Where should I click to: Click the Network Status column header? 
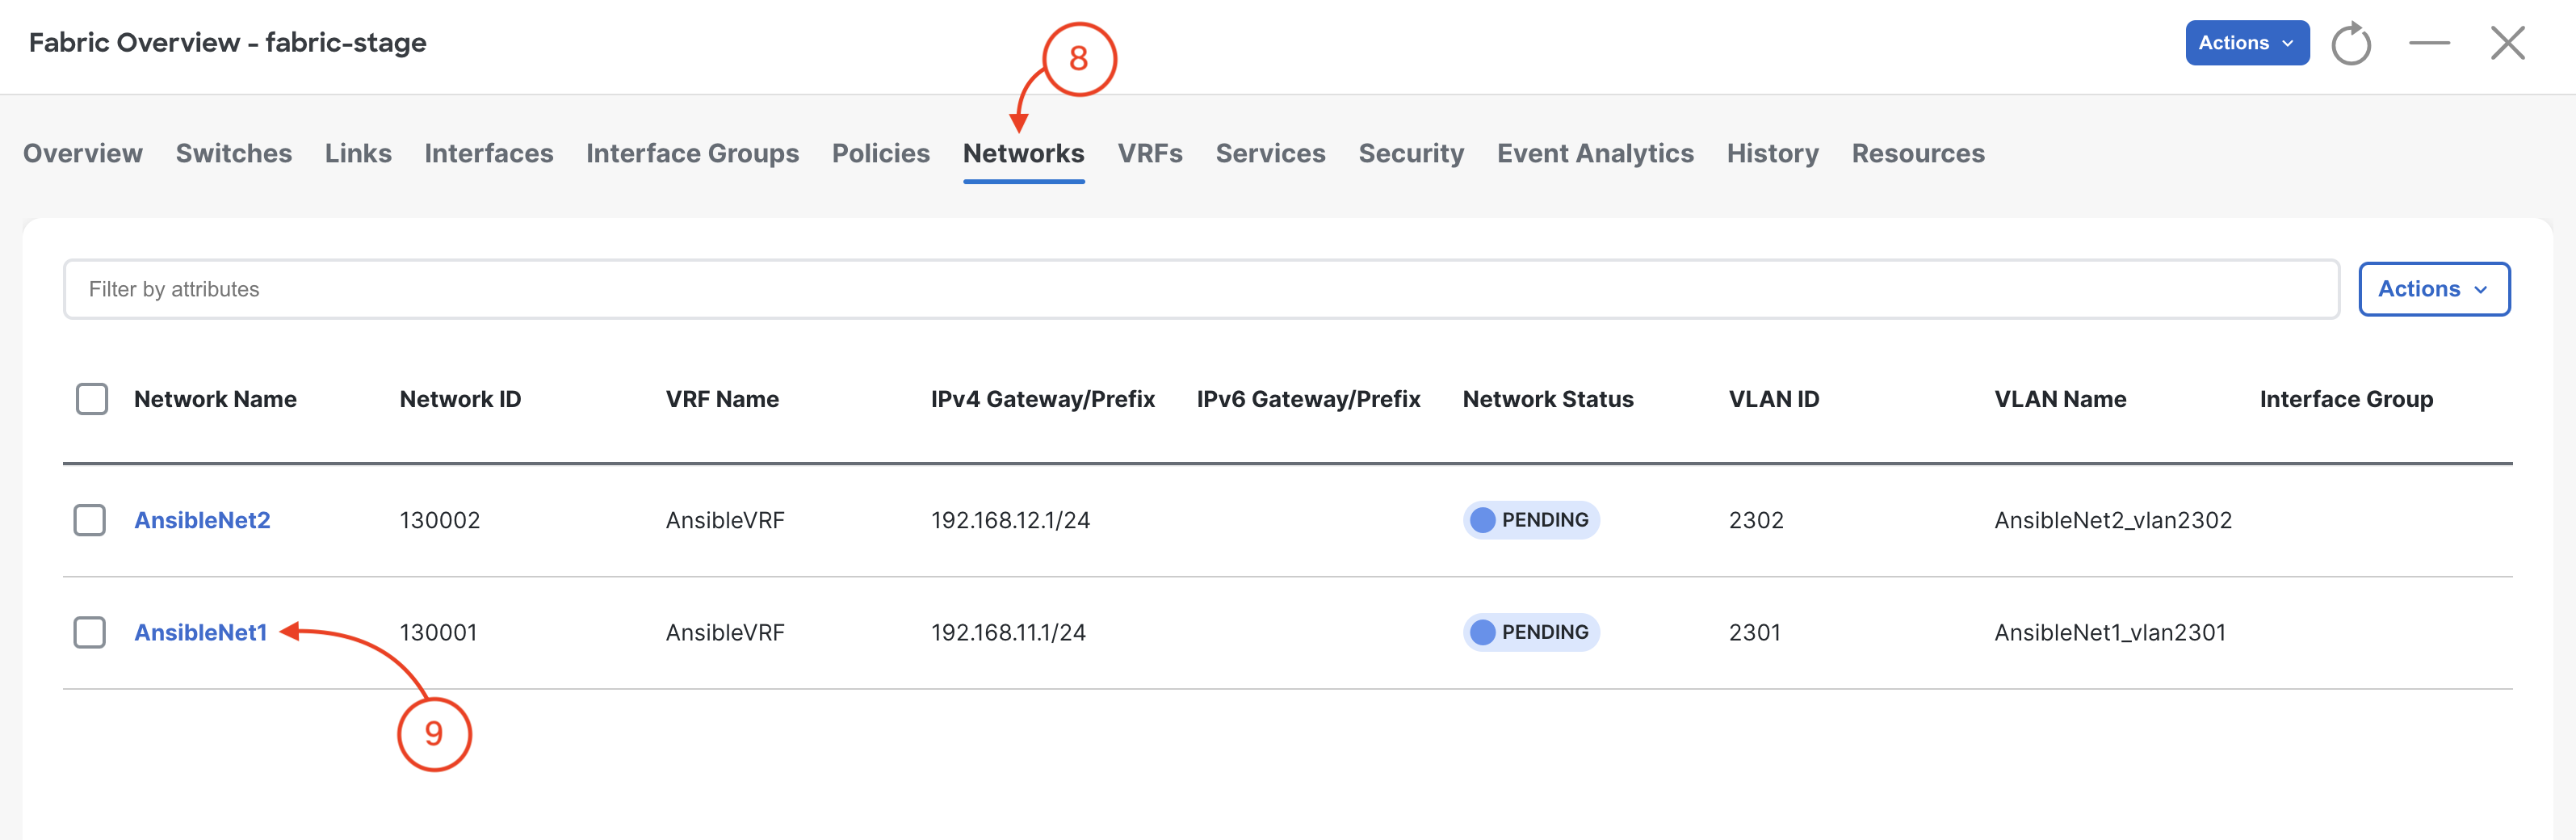pos(1548,399)
